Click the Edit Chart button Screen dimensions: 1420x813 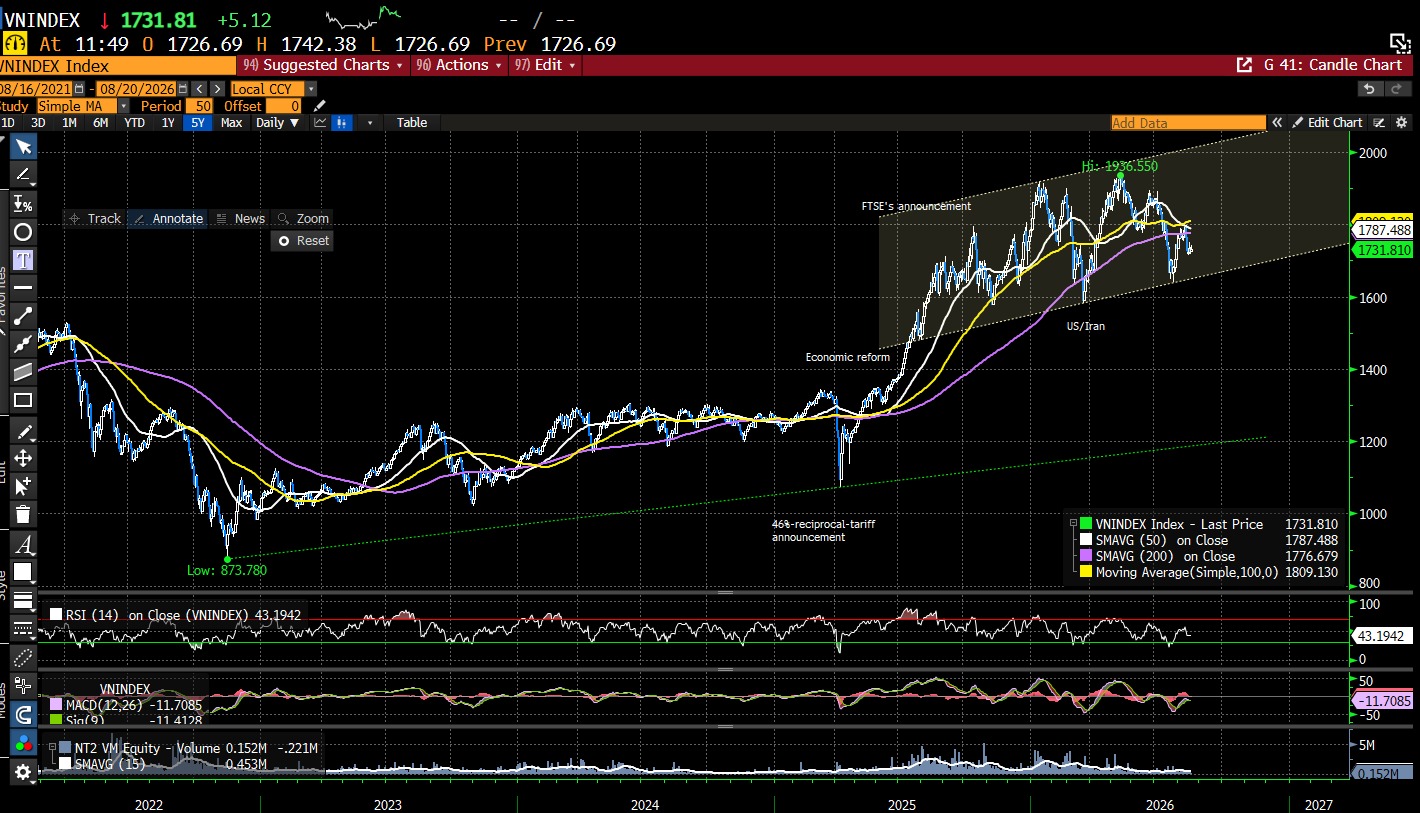coord(1327,123)
